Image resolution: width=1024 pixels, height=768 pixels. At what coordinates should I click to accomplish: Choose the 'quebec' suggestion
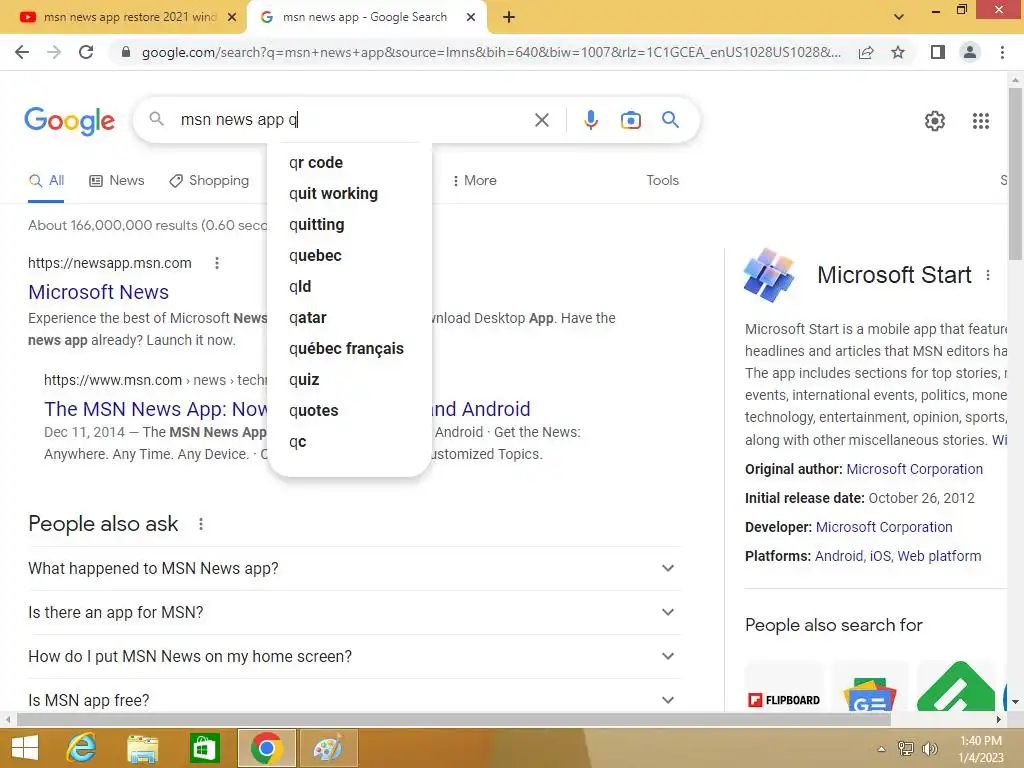(x=349, y=255)
